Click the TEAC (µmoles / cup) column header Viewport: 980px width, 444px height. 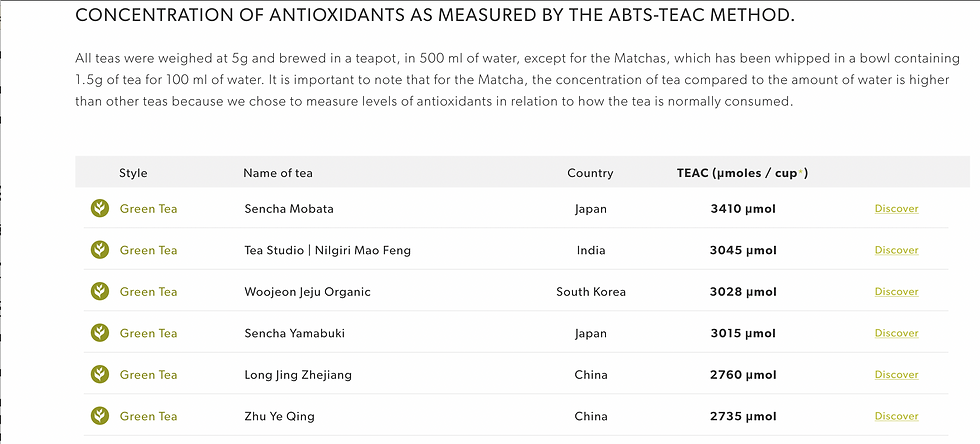pyautogui.click(x=742, y=173)
